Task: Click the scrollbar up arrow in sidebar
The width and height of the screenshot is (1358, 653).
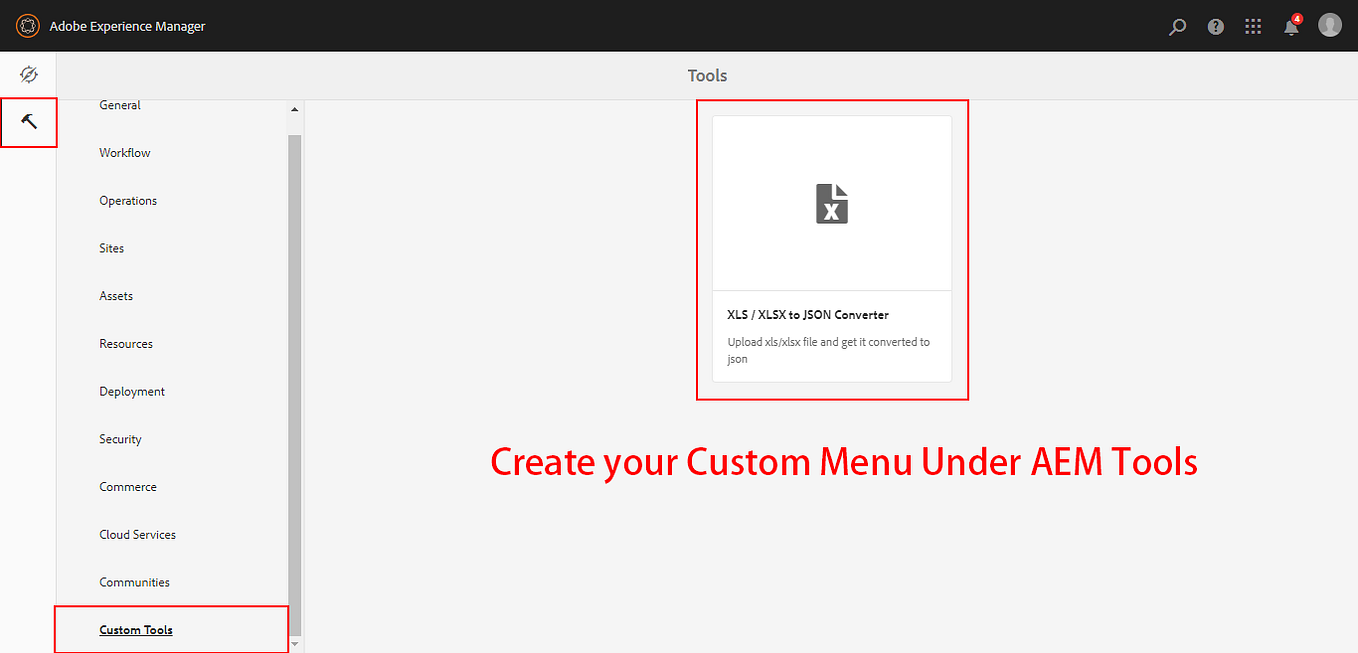Action: coord(294,110)
